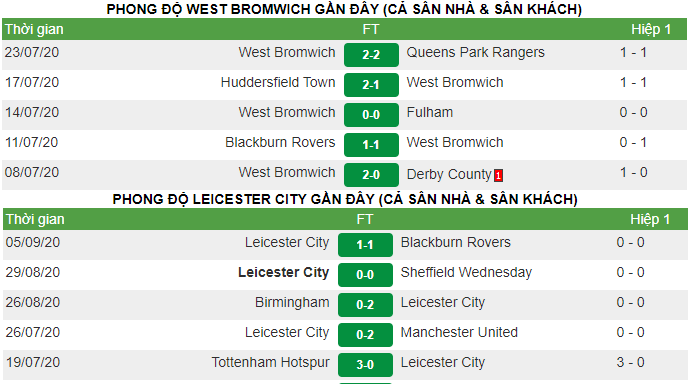Open the 3-0 Tottenham Hotspur score badge
This screenshot has width=694, height=385.
tap(365, 365)
